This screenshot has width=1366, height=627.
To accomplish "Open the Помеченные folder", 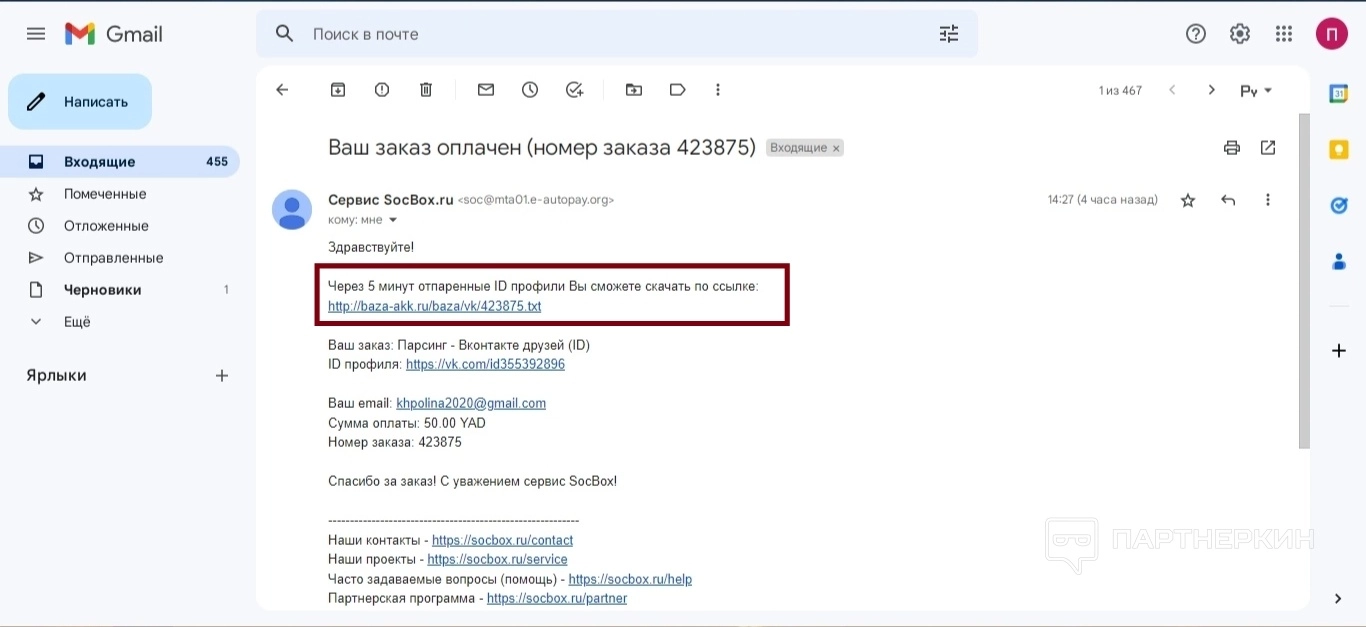I will (x=120, y=194).
